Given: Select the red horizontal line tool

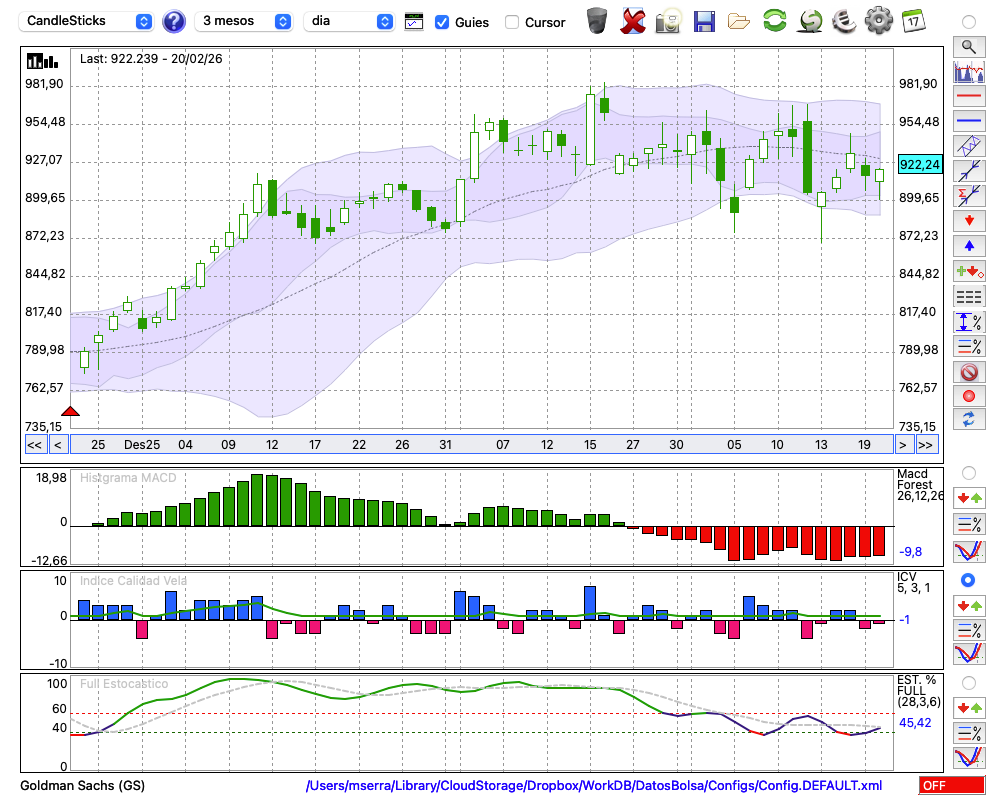Looking at the screenshot, I should pyautogui.click(x=969, y=96).
